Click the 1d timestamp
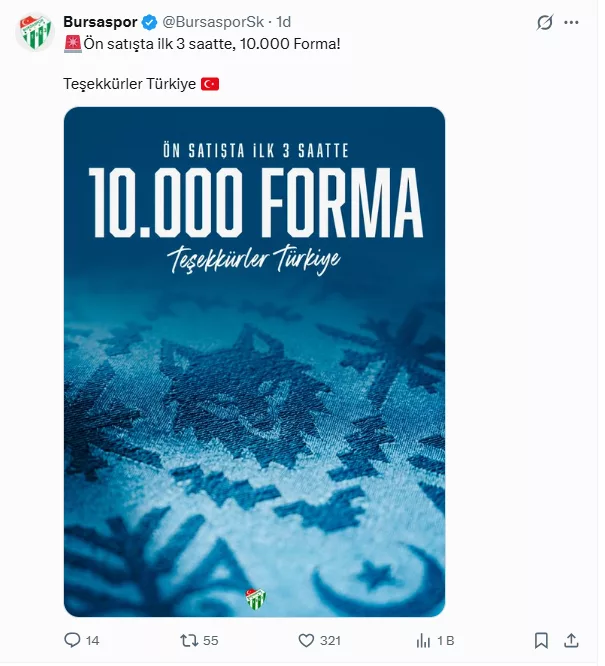Screen dimensions: 605x666 click(x=286, y=22)
